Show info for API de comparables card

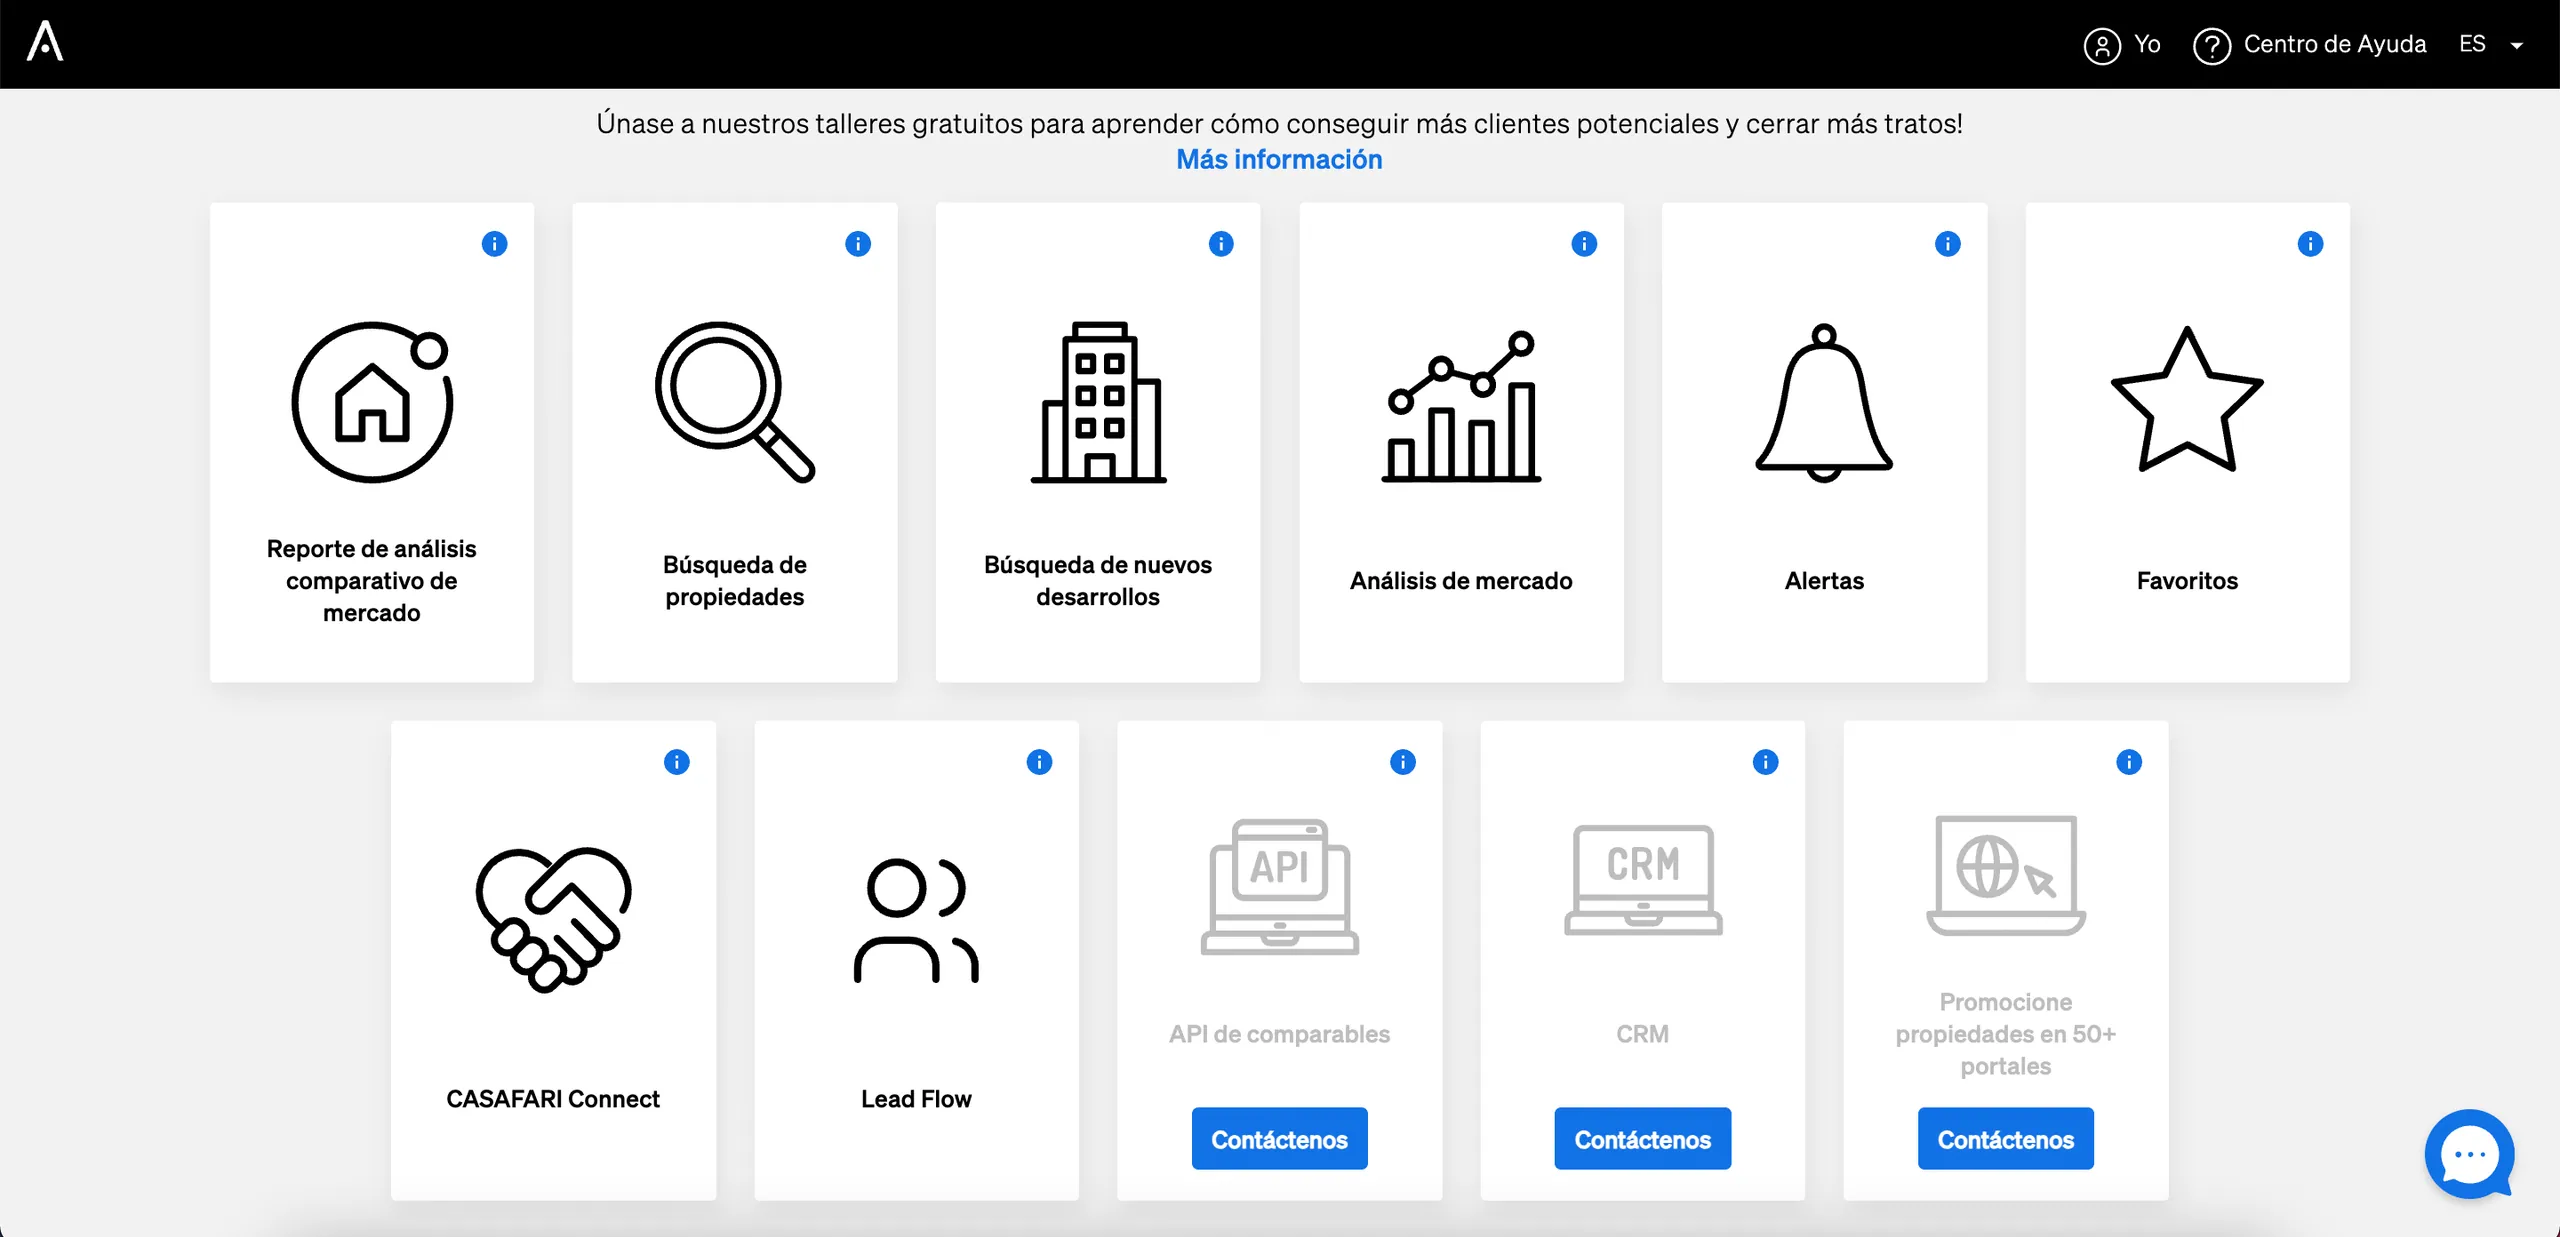point(1402,762)
